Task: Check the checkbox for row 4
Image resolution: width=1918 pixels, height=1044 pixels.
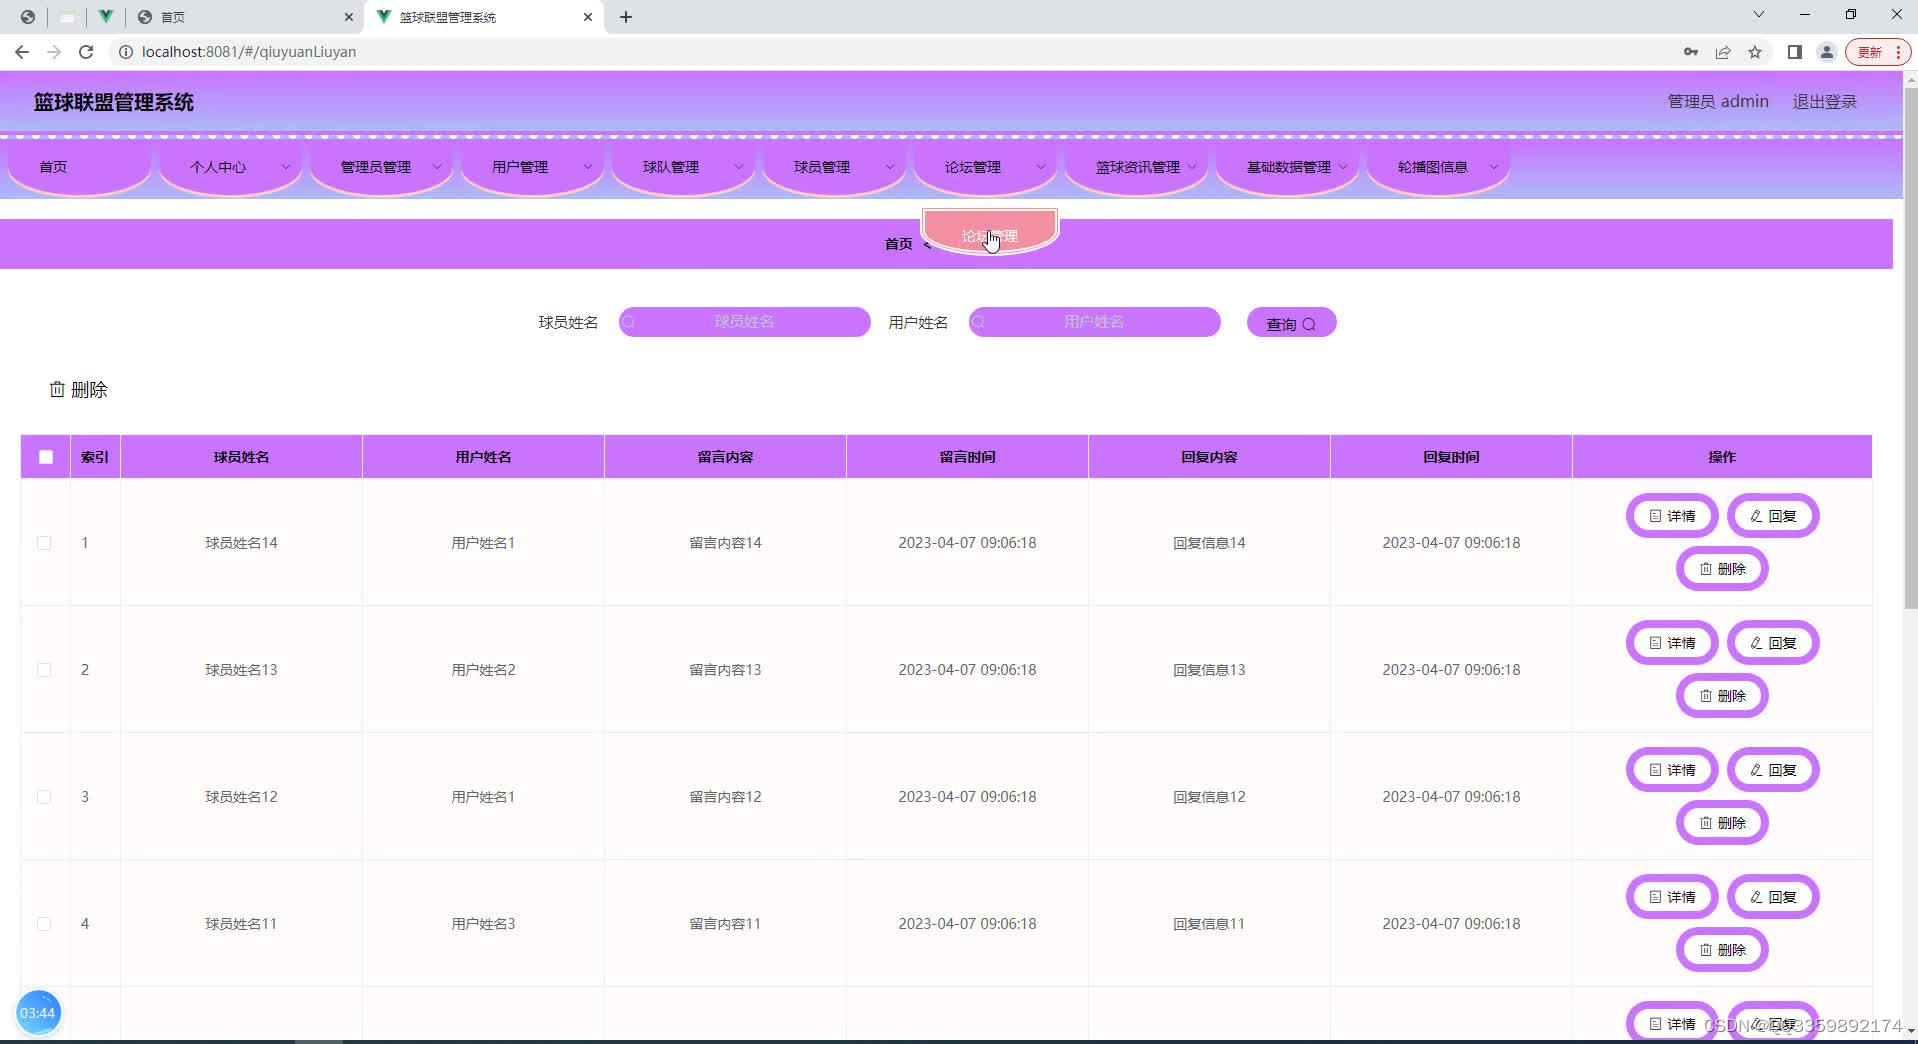Action: tap(44, 924)
